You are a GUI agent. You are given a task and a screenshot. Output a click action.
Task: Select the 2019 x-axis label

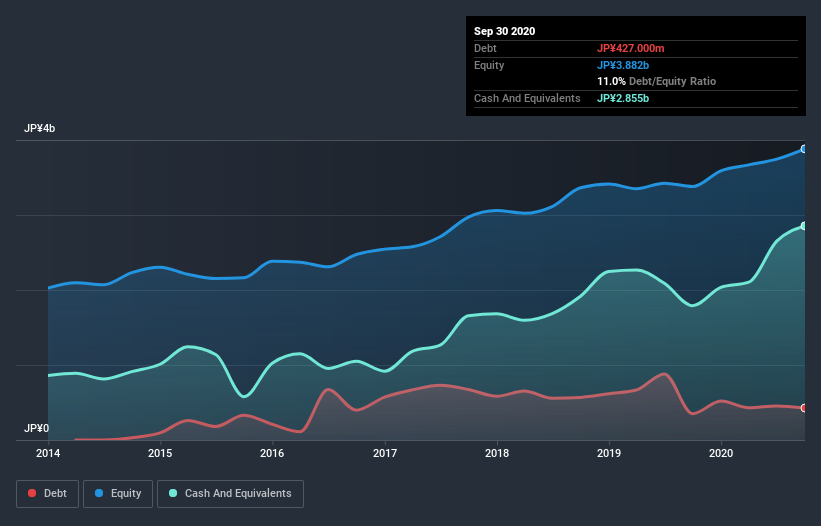609,453
